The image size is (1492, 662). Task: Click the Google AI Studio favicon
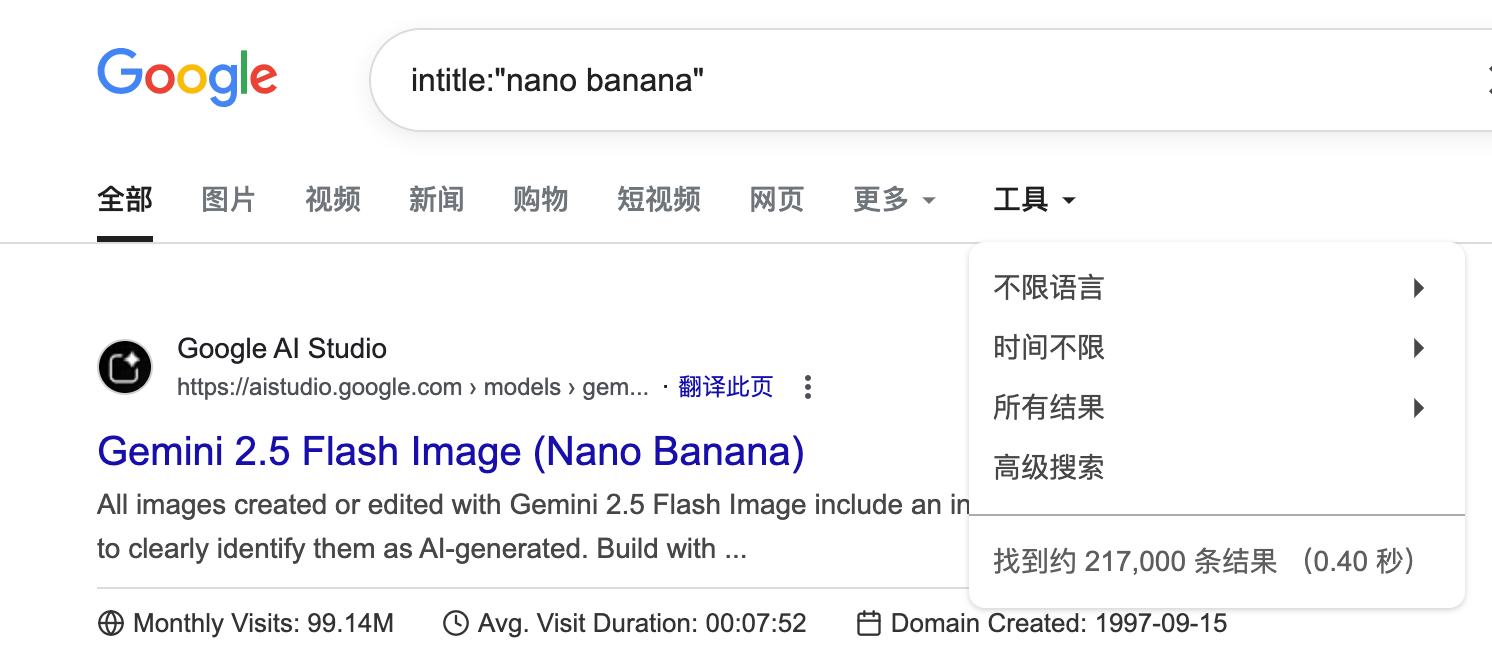click(125, 367)
